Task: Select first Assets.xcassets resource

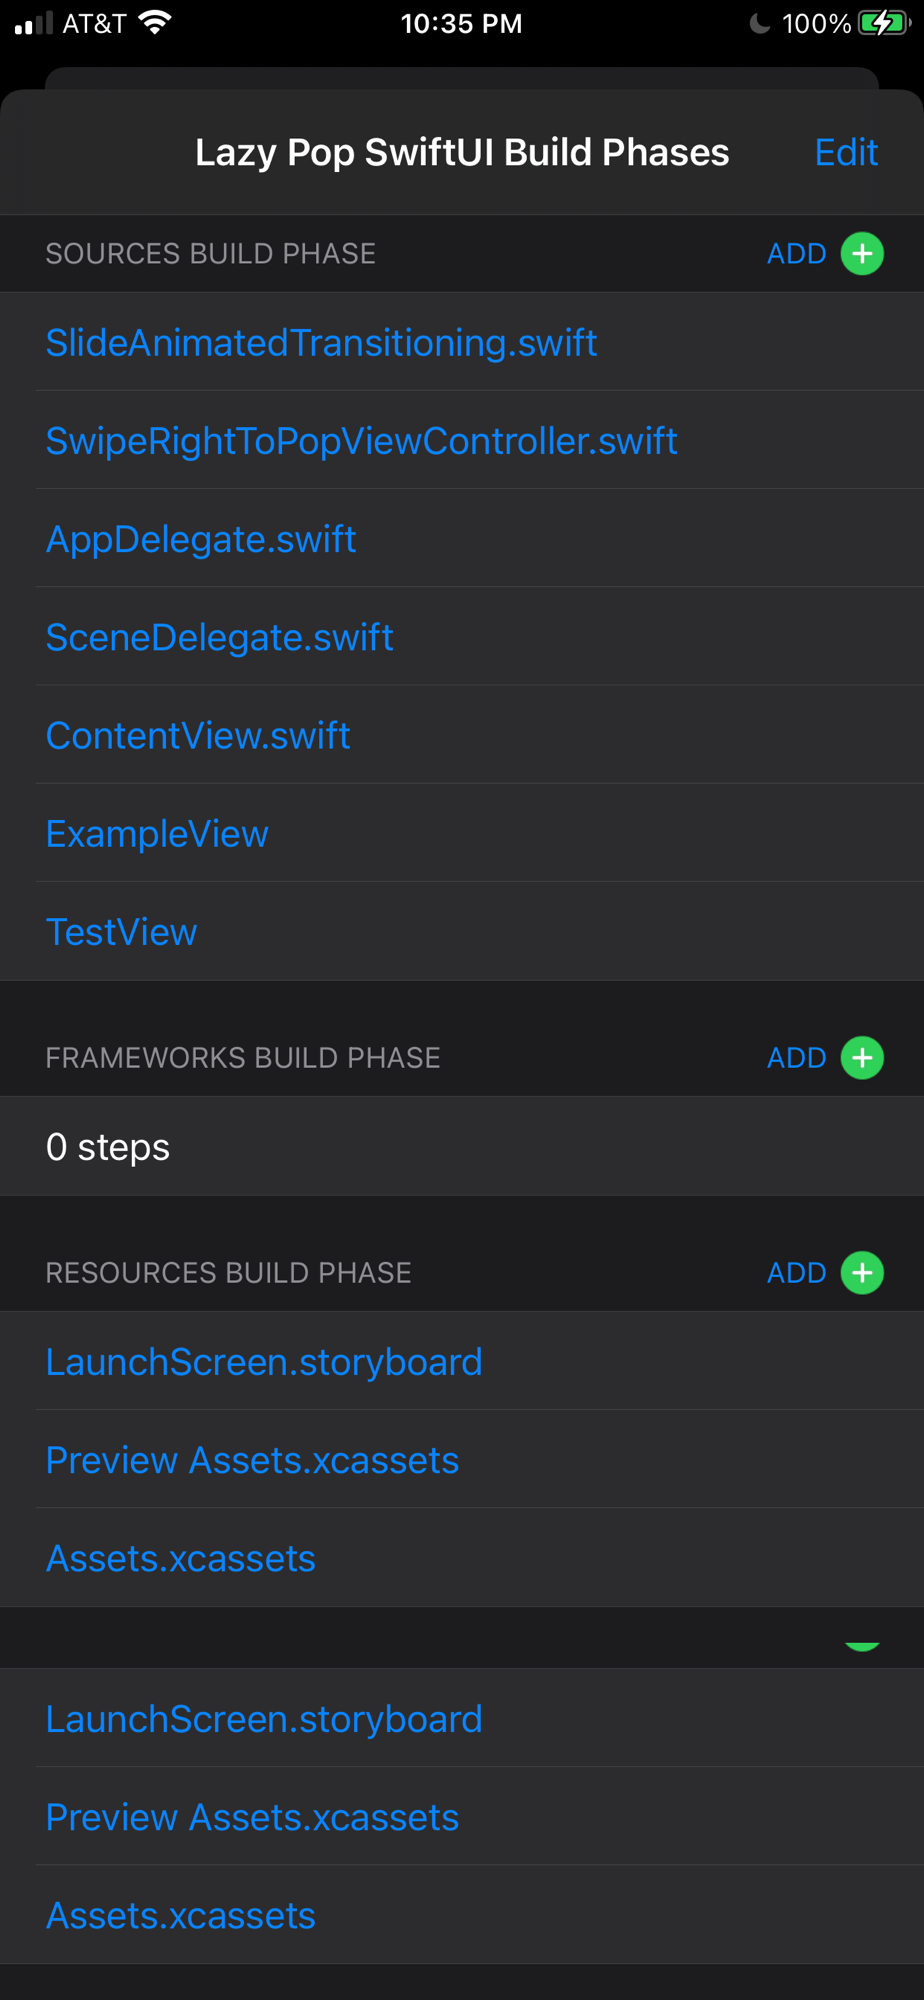Action: pos(180,1558)
